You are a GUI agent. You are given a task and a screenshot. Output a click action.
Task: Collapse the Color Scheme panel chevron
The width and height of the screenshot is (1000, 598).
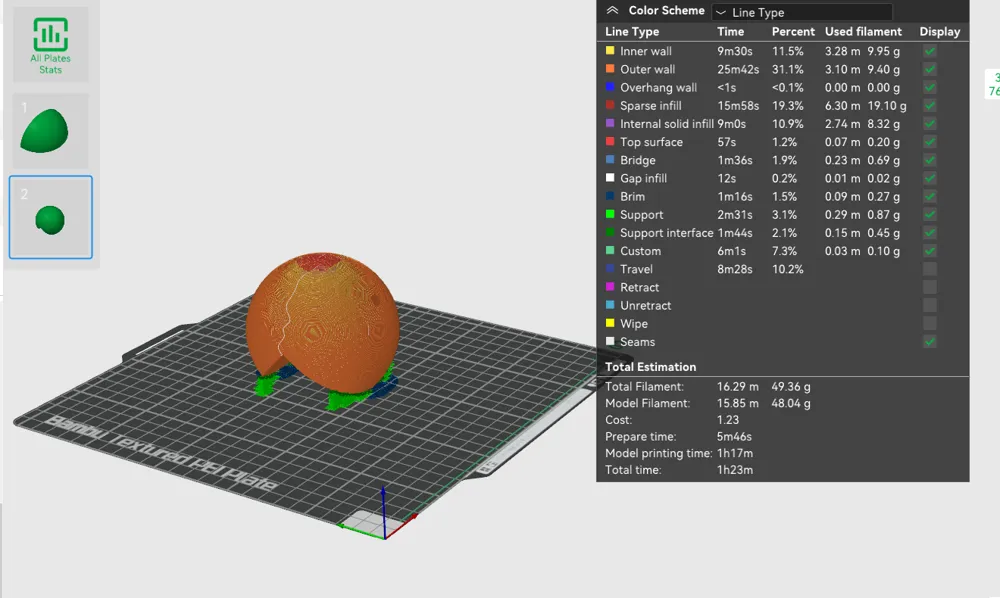tap(612, 10)
